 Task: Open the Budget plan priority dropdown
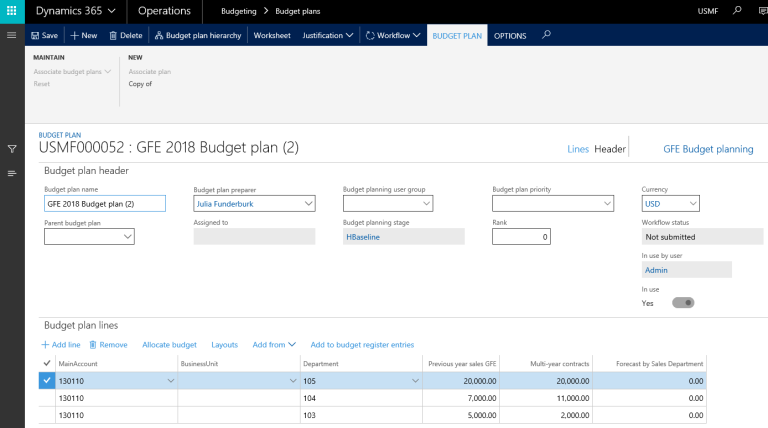click(x=606, y=204)
